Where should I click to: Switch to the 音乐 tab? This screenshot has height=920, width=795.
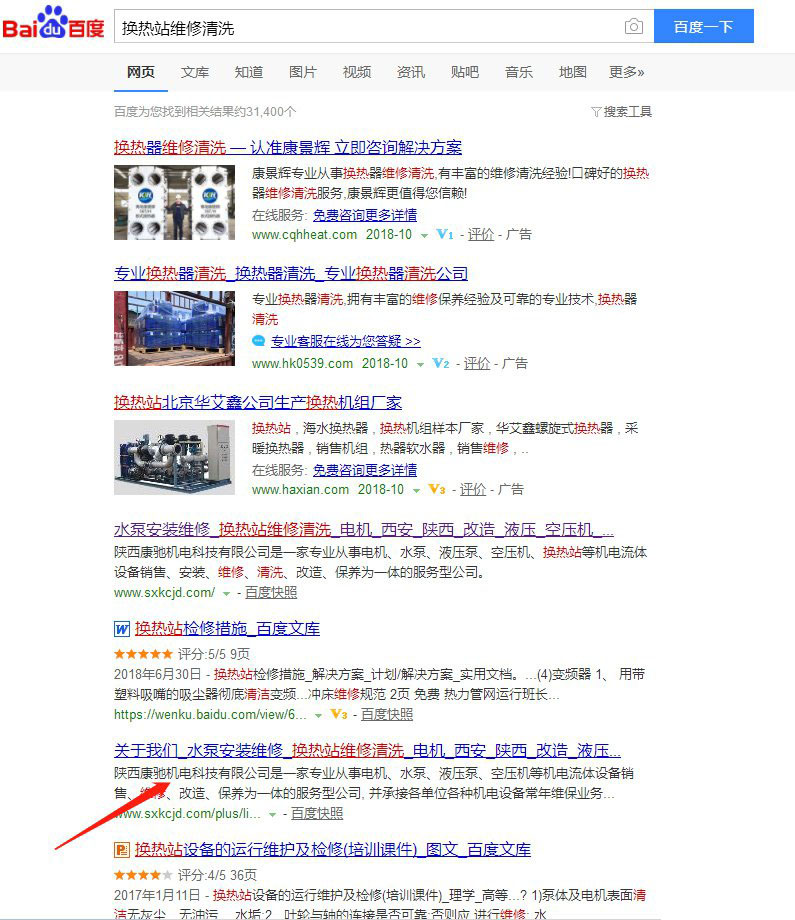[x=519, y=72]
